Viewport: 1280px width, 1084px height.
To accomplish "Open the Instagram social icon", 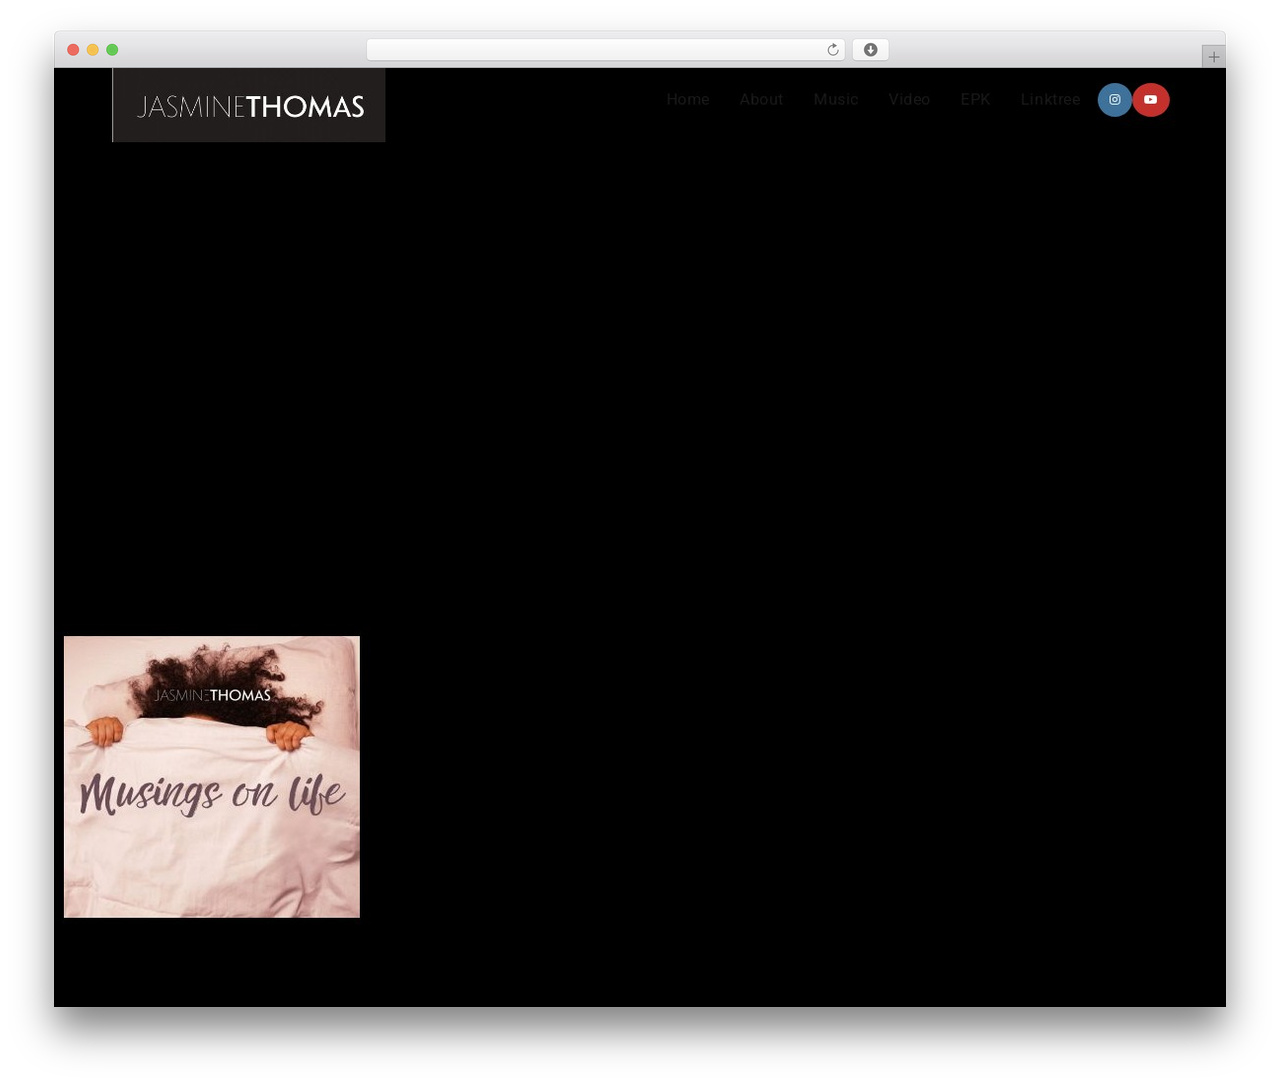I will click(1114, 100).
